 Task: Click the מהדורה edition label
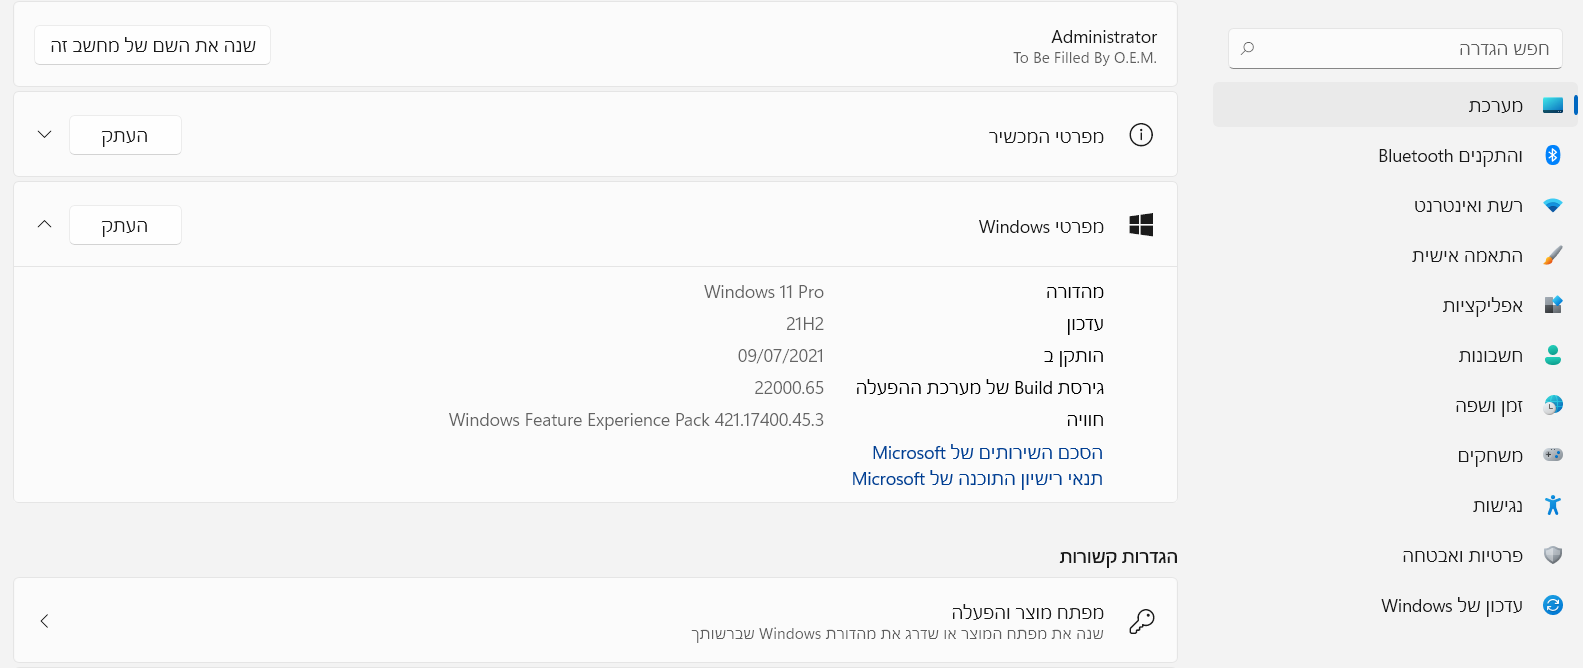[1075, 292]
